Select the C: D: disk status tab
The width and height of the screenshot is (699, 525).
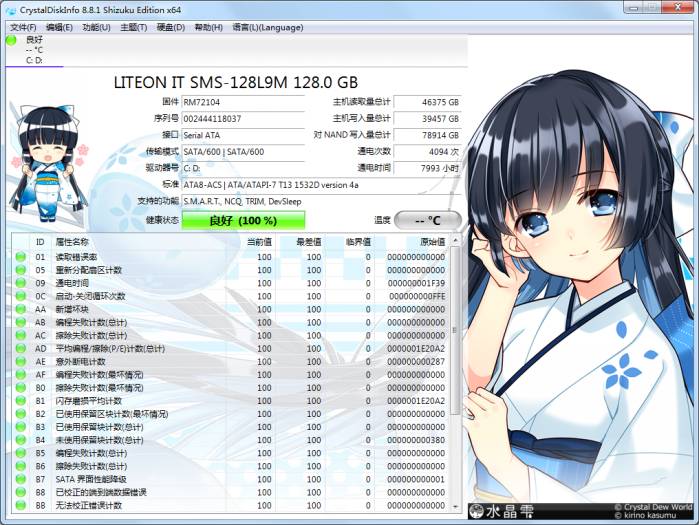34,50
